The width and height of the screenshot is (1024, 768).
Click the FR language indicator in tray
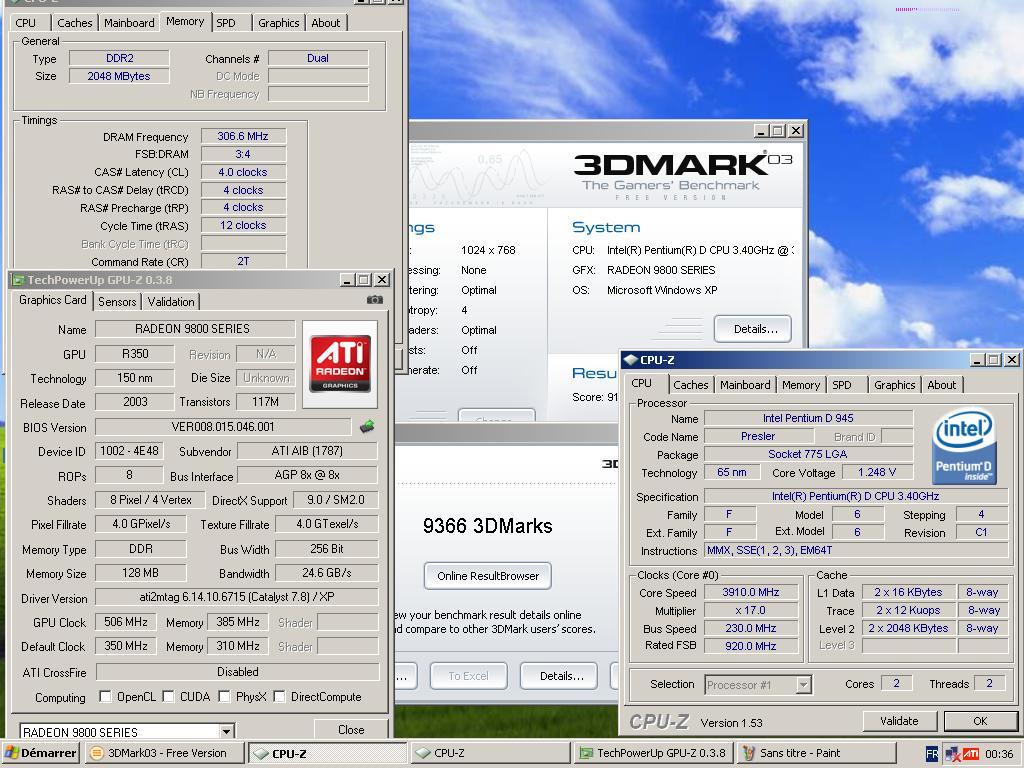tap(933, 754)
